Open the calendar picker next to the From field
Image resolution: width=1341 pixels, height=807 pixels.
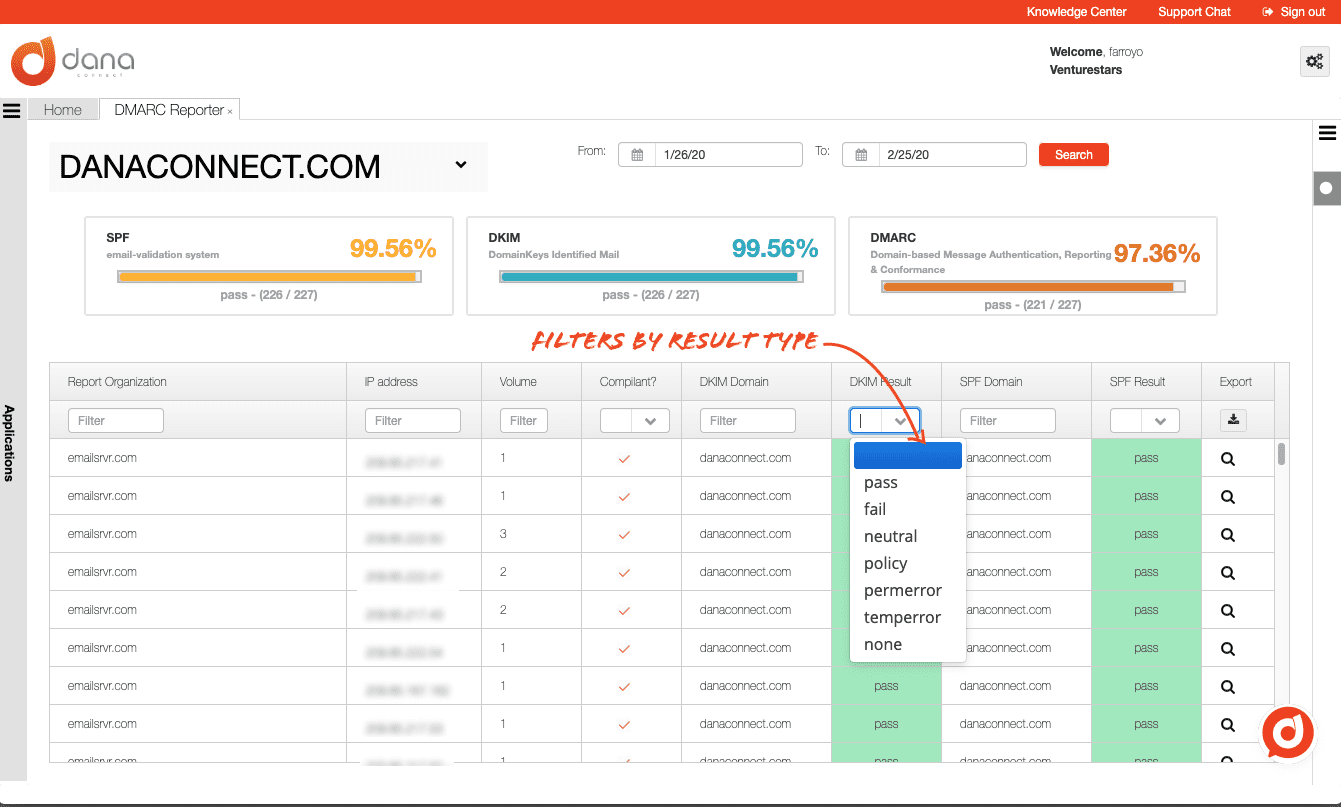click(636, 154)
